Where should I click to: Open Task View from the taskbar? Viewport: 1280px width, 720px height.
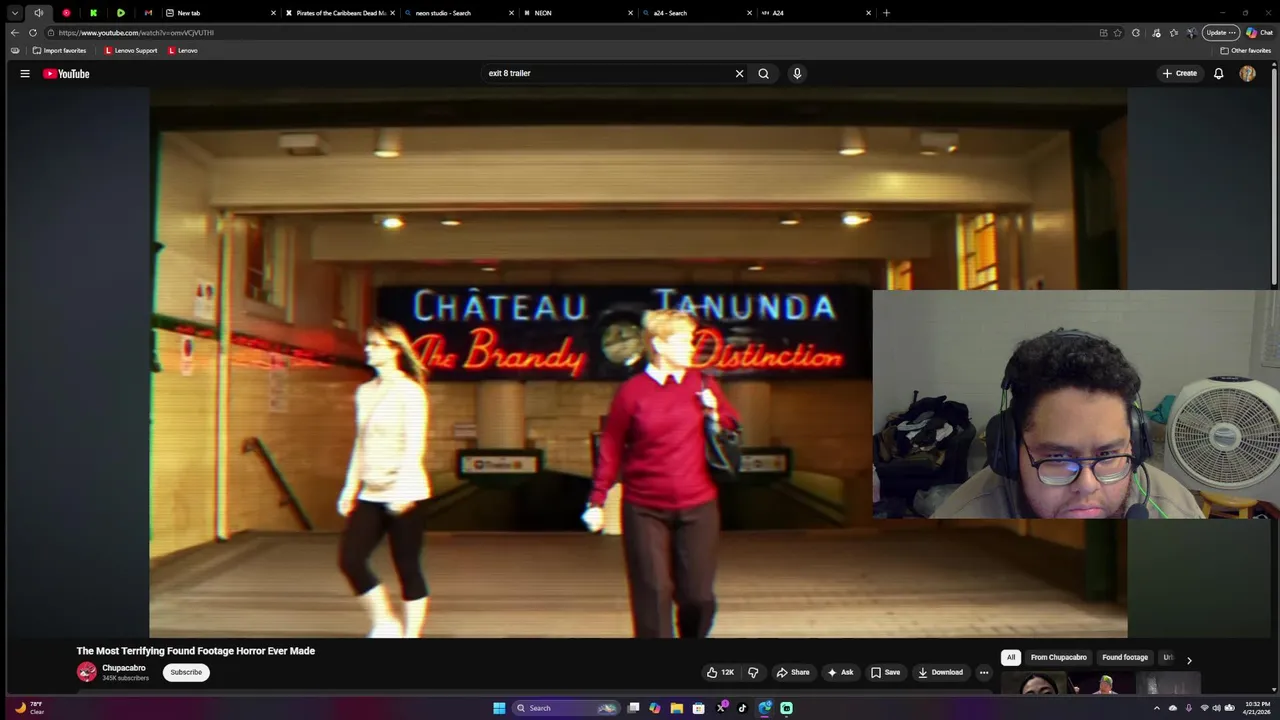click(633, 708)
